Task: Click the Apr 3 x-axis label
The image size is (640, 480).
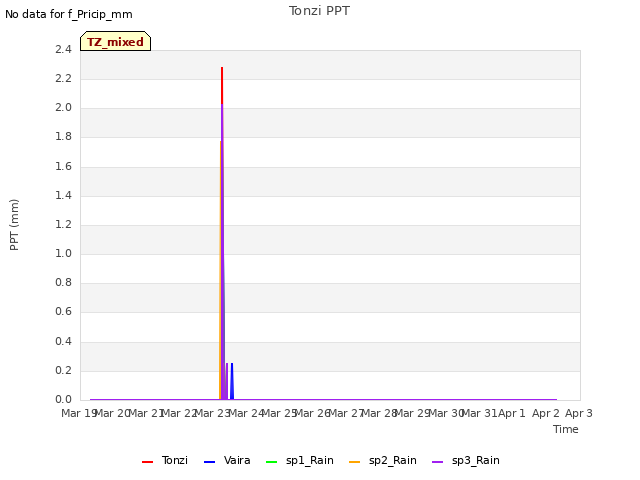Action: [579, 413]
